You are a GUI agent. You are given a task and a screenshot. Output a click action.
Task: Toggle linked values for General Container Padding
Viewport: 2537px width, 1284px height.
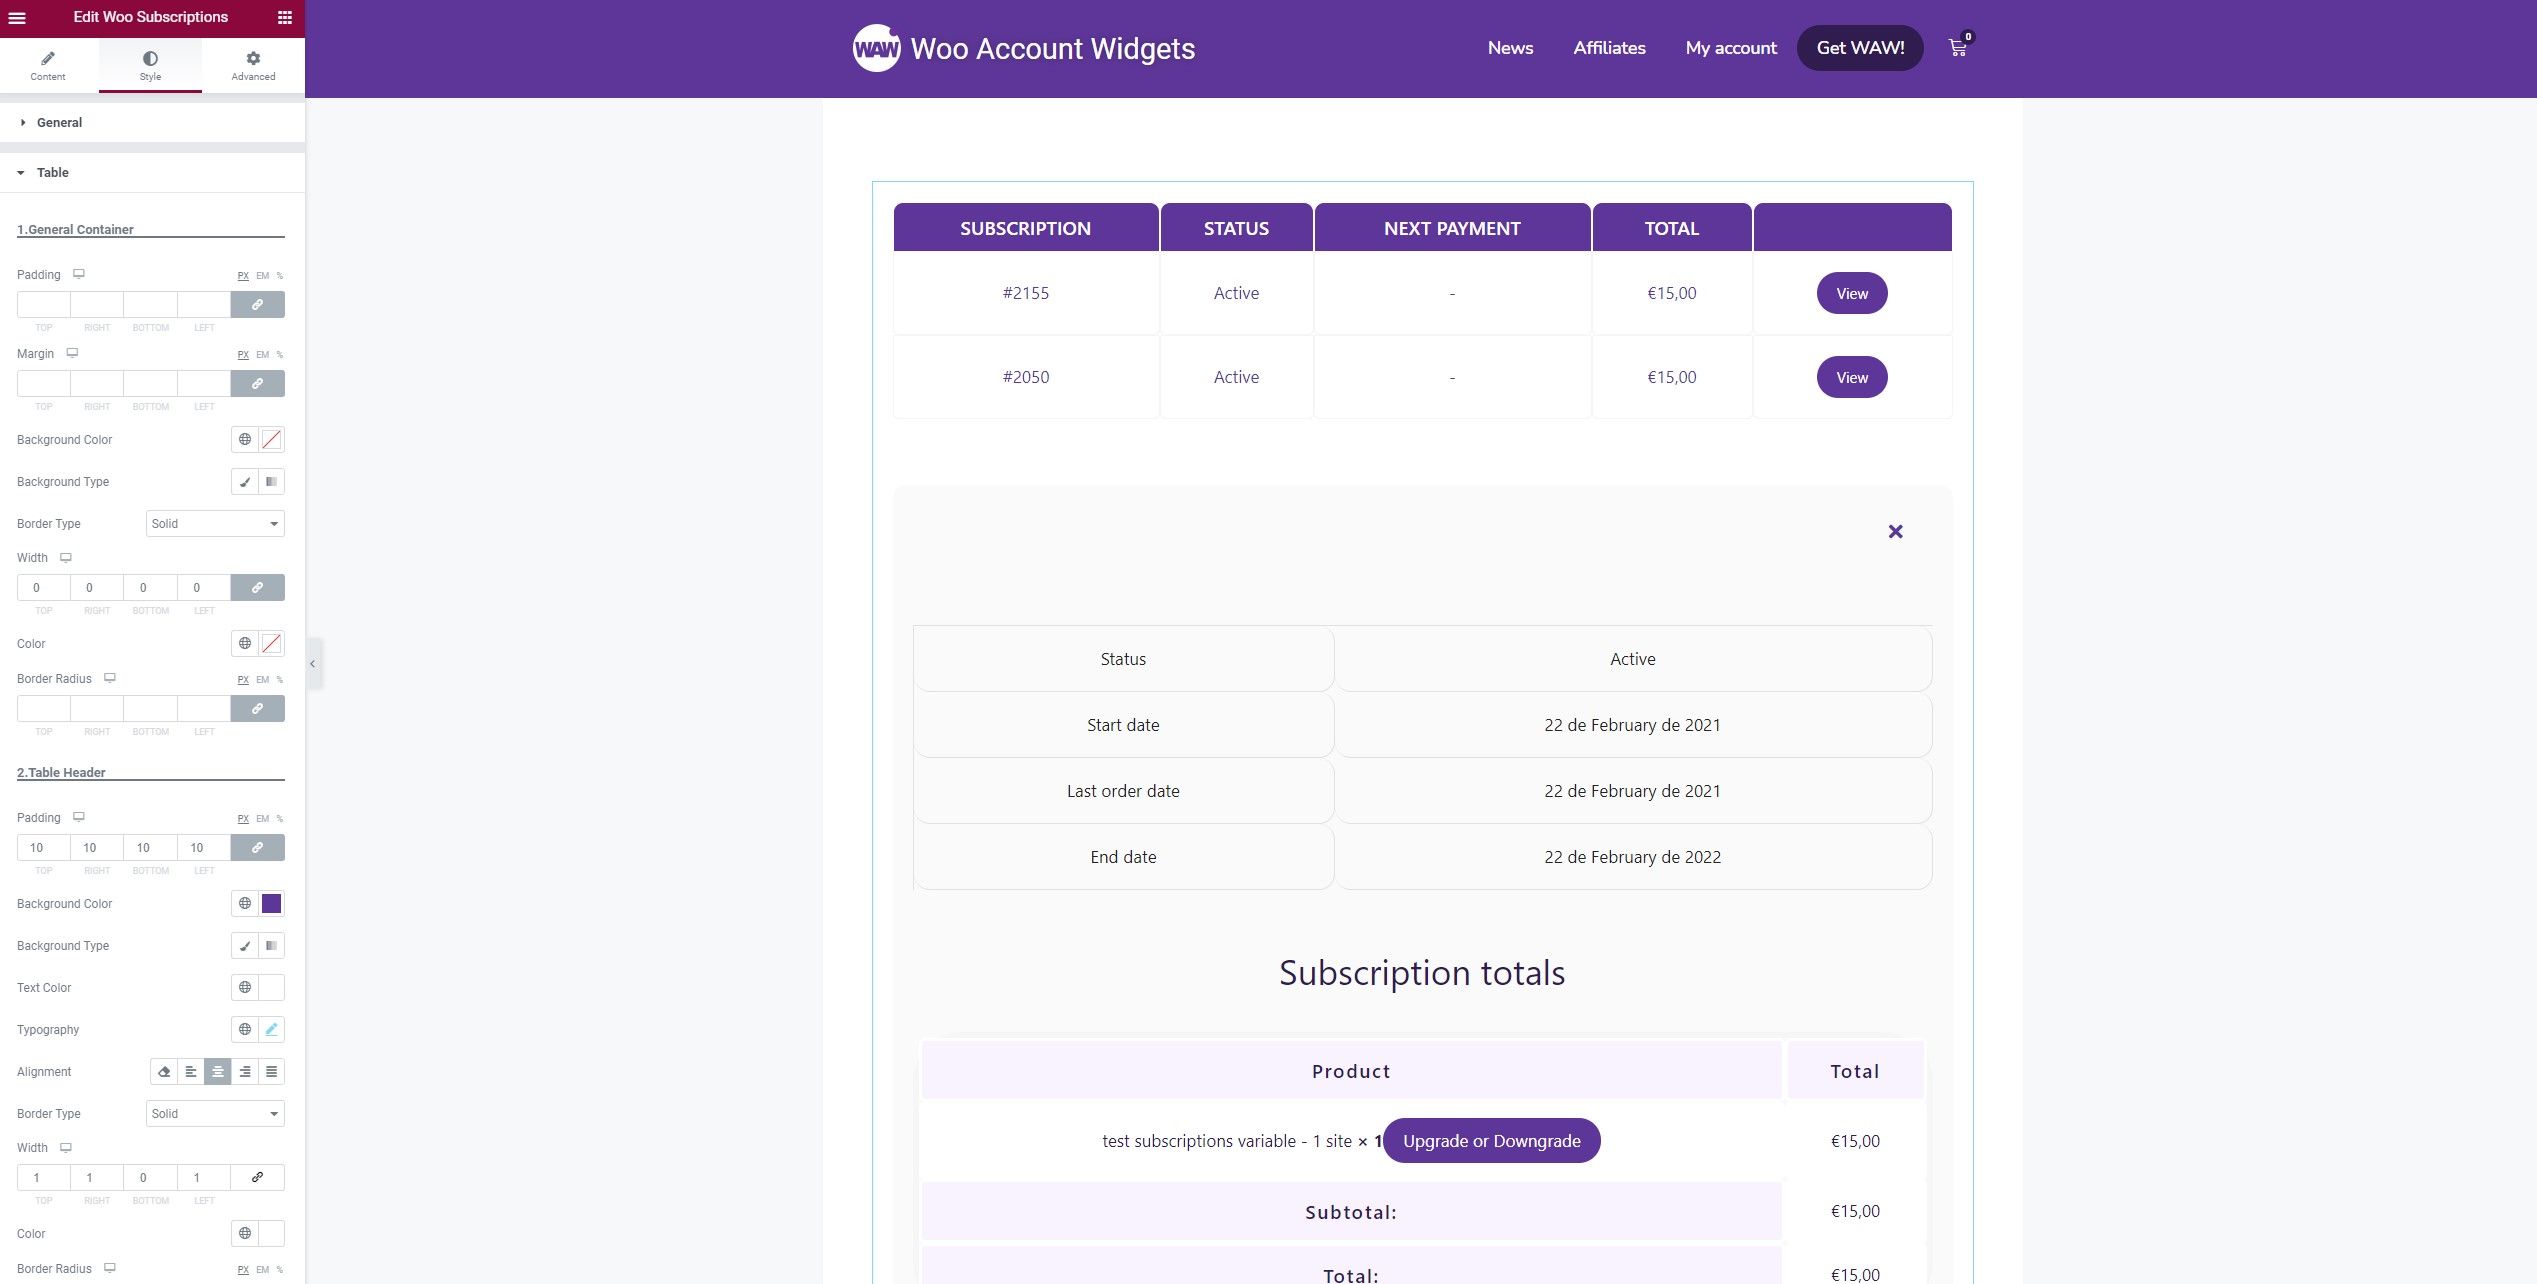(257, 304)
